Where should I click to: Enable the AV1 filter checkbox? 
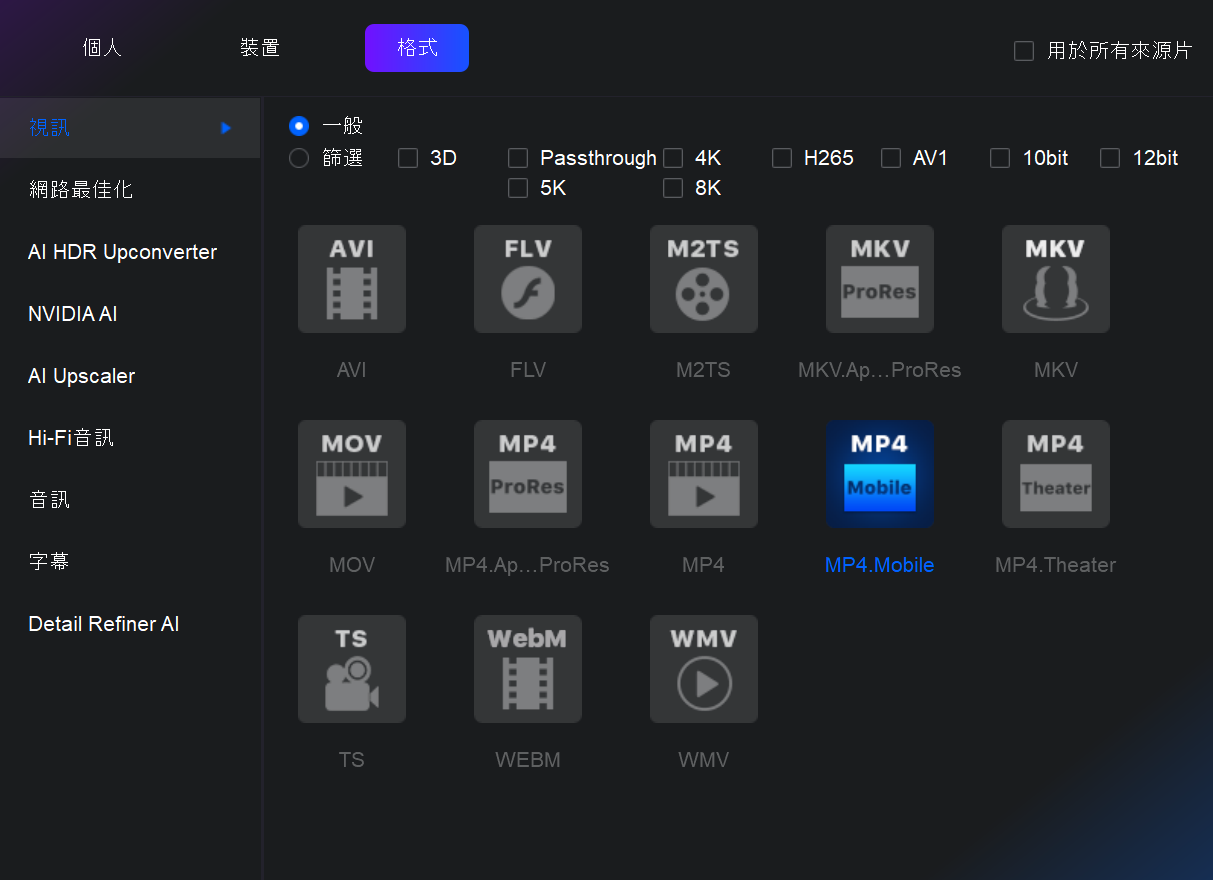pos(891,158)
